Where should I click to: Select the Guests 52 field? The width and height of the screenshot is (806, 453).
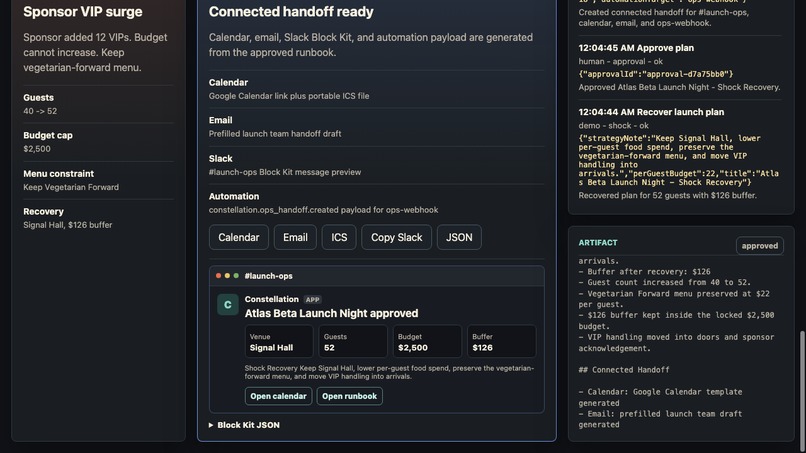353,341
